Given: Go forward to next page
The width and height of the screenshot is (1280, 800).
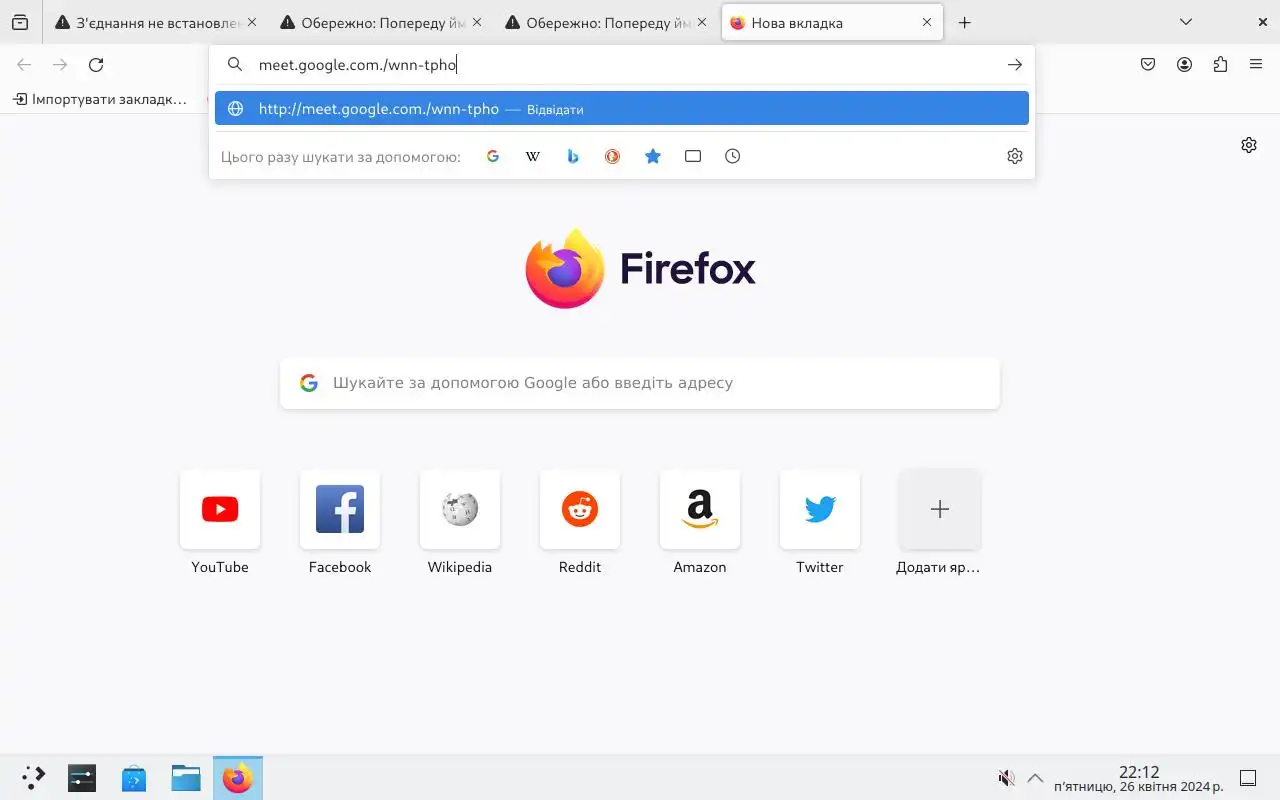Looking at the screenshot, I should point(60,65).
